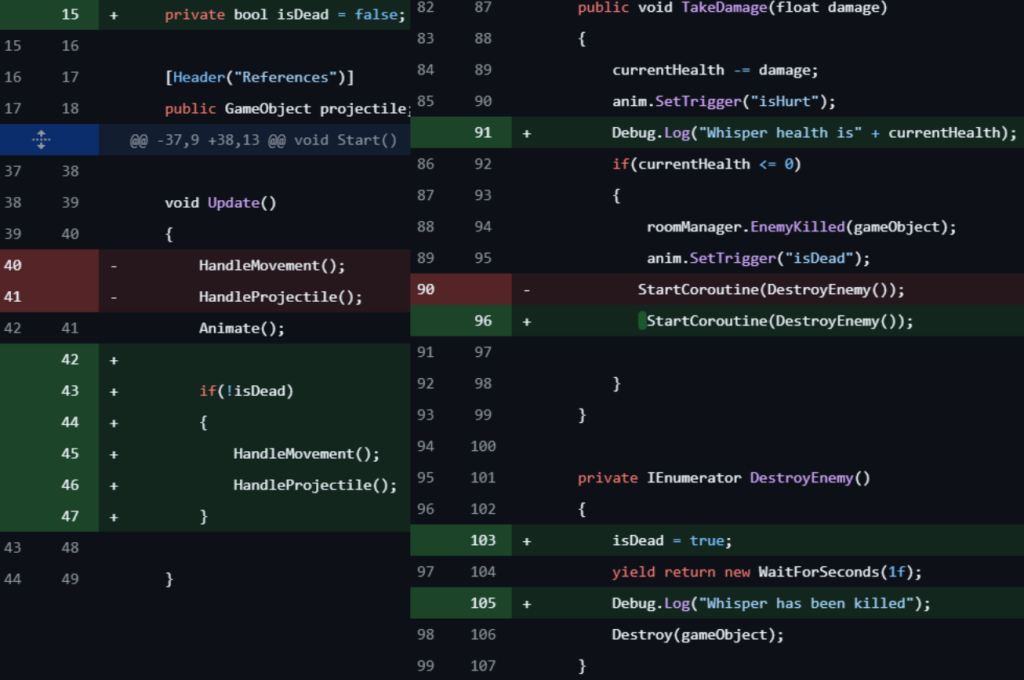
Task: Select added Debug.Log "Whisper health is" line
Action: click(x=814, y=133)
